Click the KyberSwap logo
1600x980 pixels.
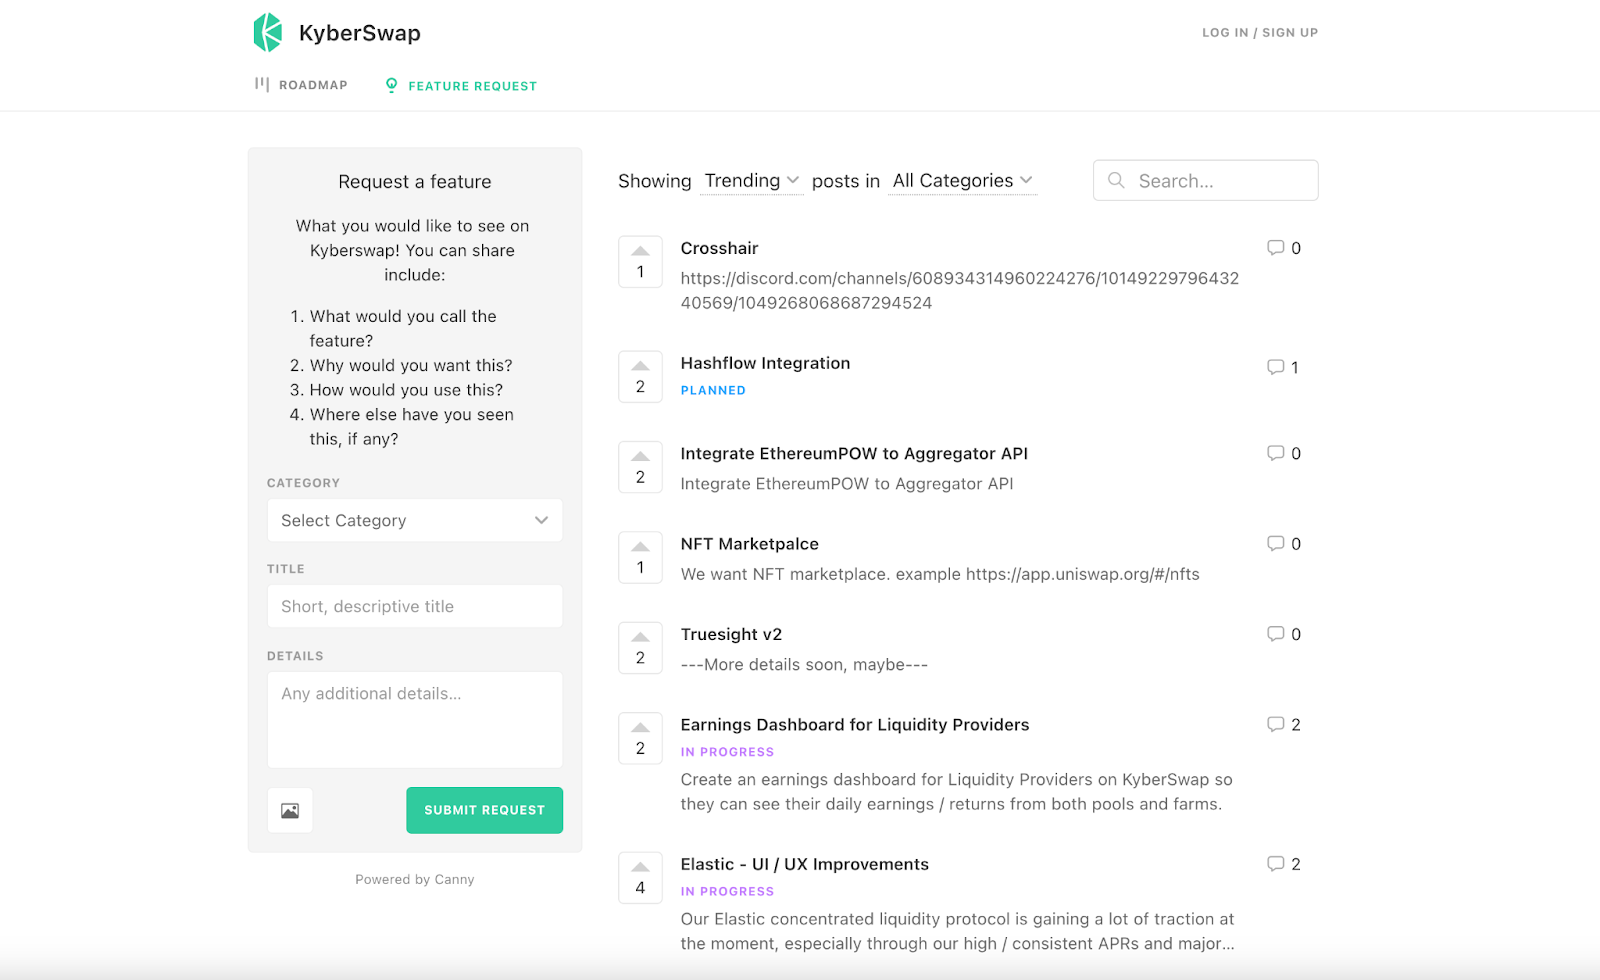268,32
